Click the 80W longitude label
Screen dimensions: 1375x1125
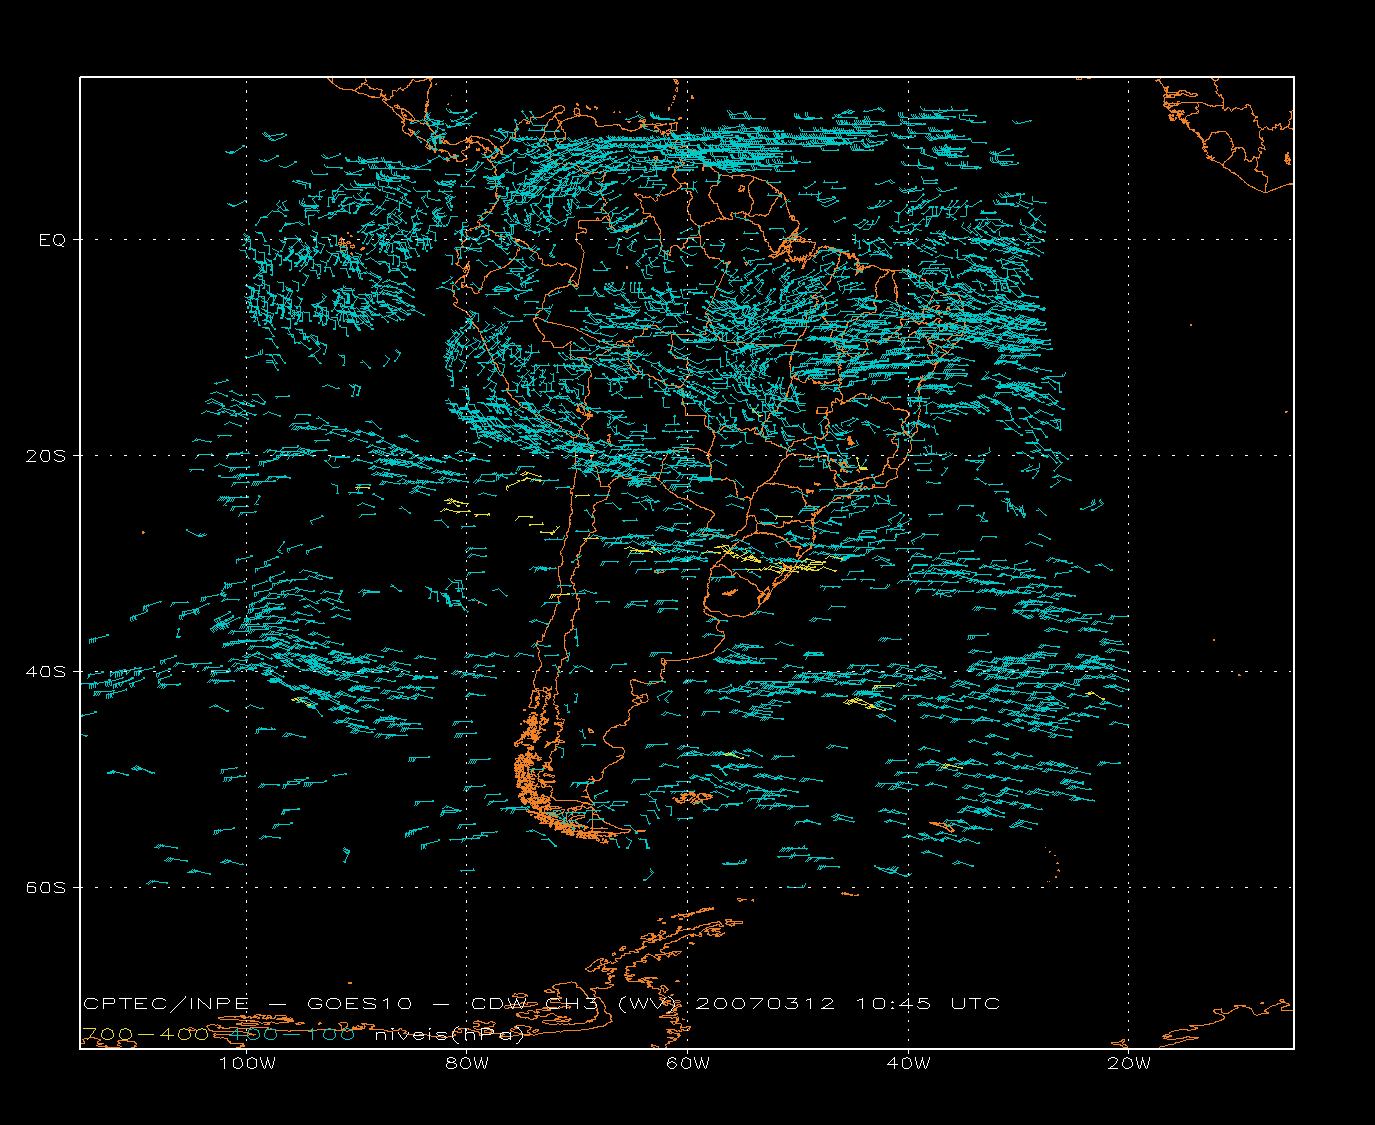(x=467, y=1063)
